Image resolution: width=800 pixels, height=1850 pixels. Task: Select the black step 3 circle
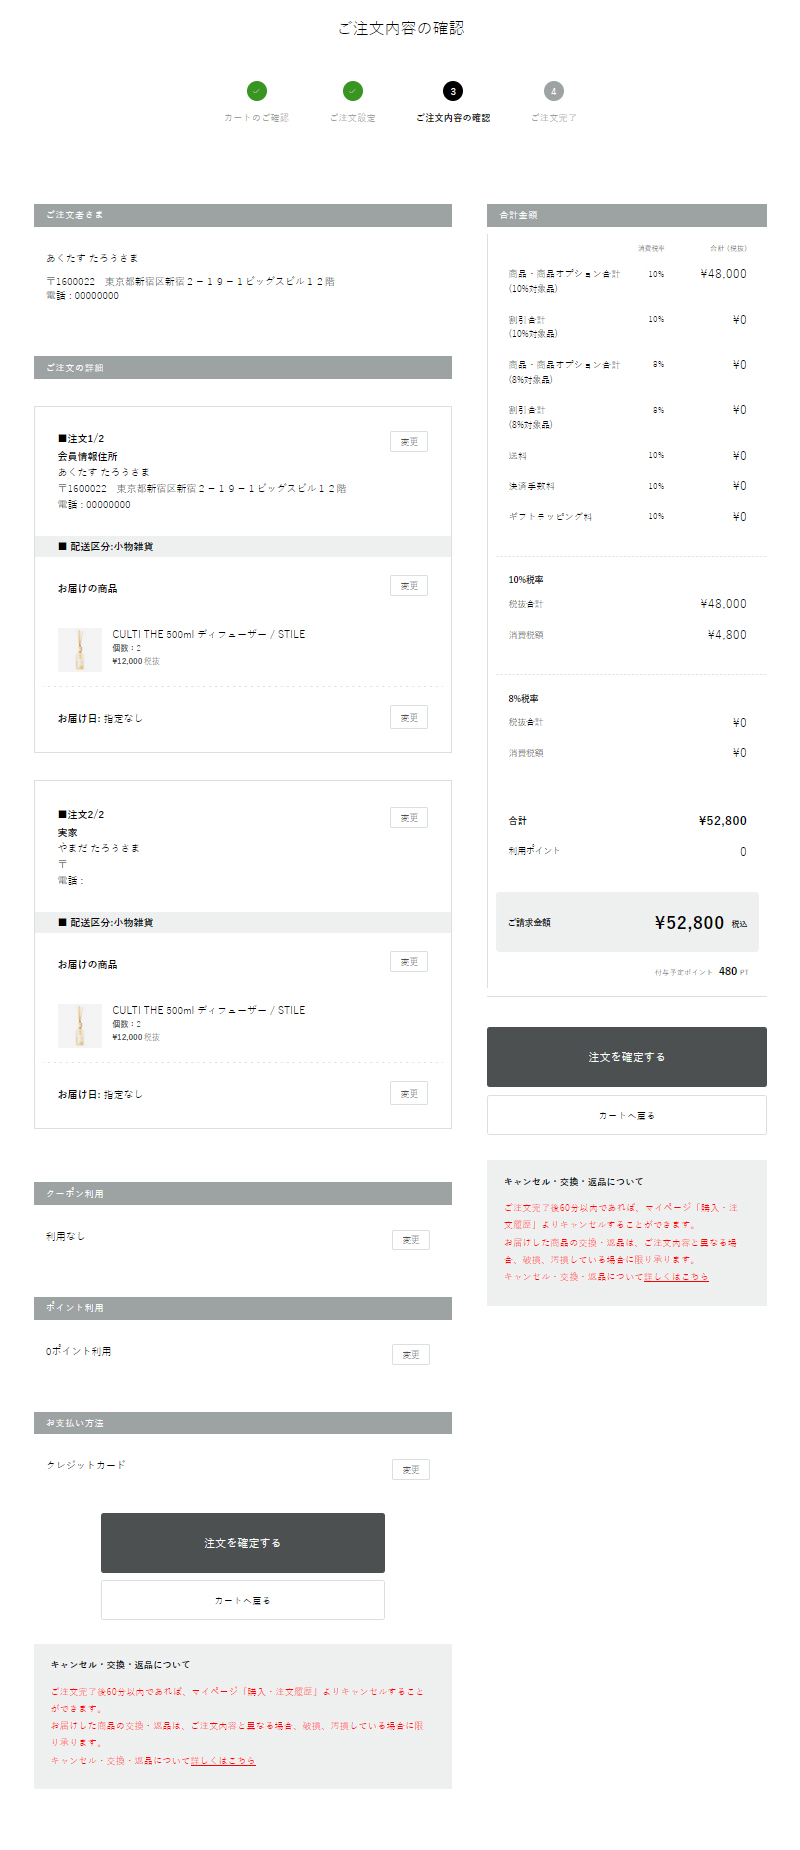tap(453, 91)
